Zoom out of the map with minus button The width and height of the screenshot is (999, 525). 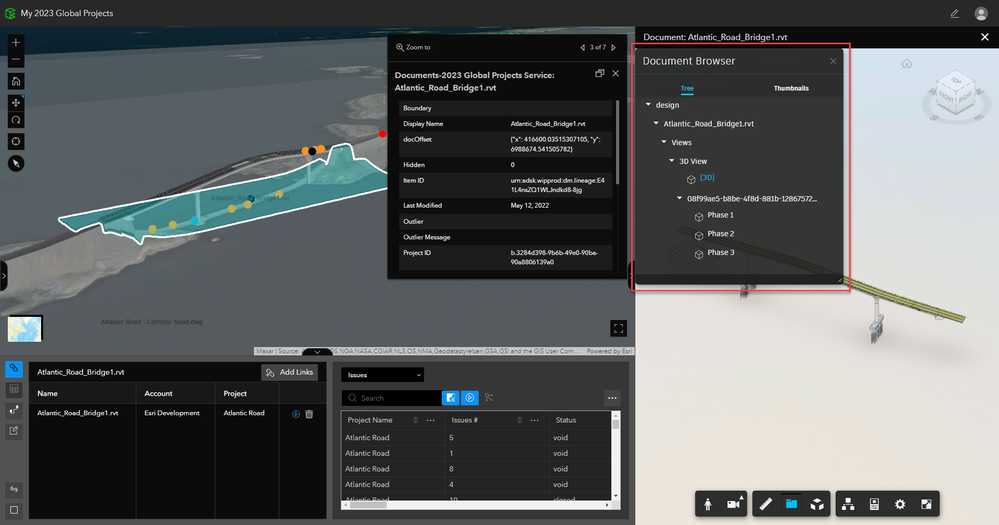point(16,60)
